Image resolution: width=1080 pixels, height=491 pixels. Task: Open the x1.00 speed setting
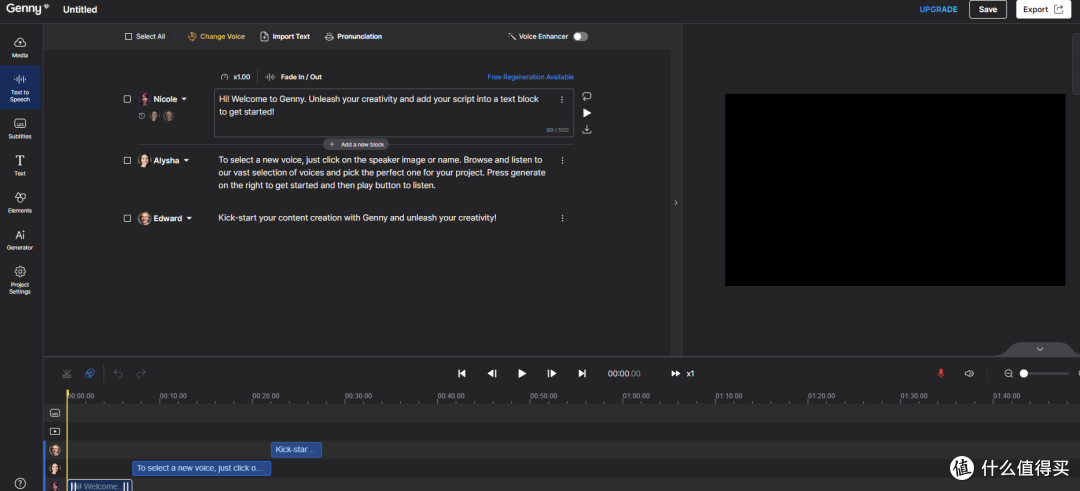pyautogui.click(x=236, y=77)
